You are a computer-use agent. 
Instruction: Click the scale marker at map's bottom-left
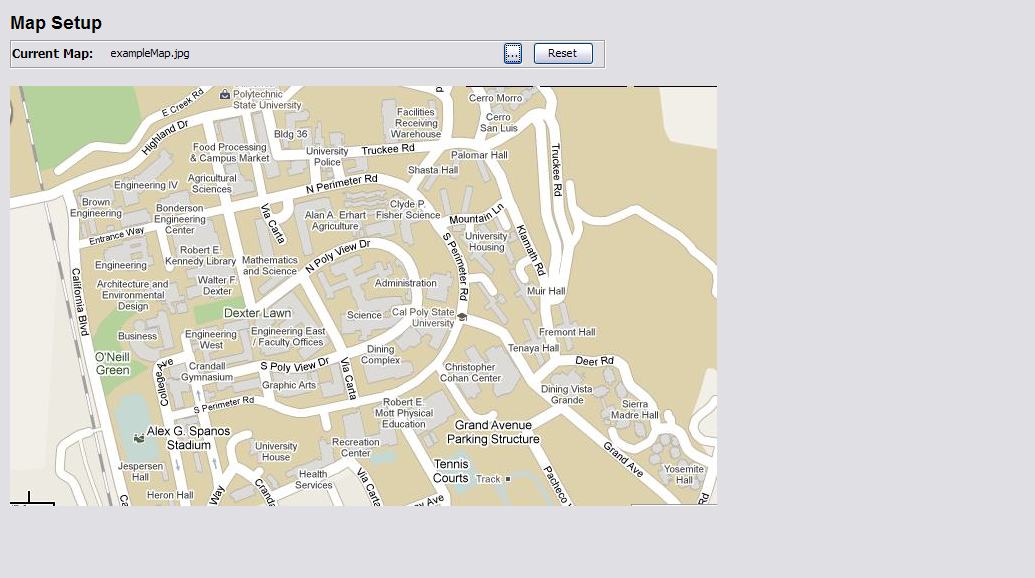(x=30, y=499)
